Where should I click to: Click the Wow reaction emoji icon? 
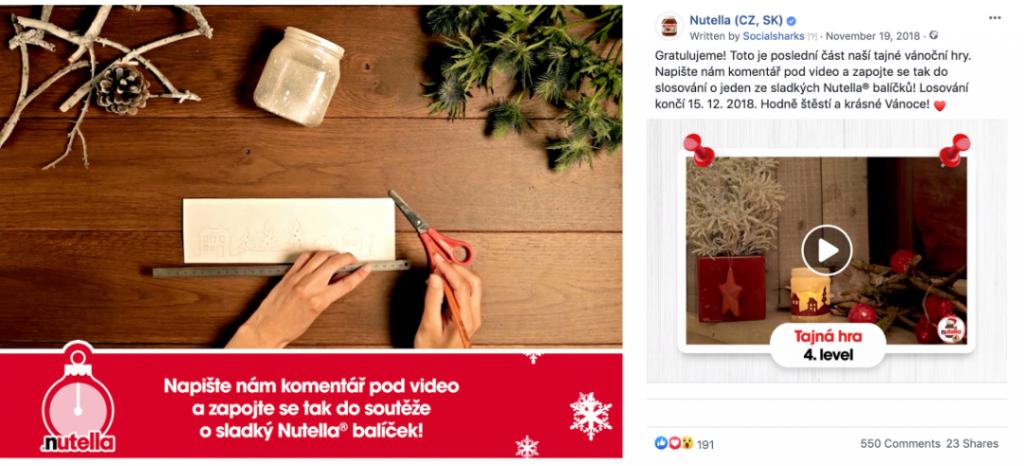[x=686, y=443]
